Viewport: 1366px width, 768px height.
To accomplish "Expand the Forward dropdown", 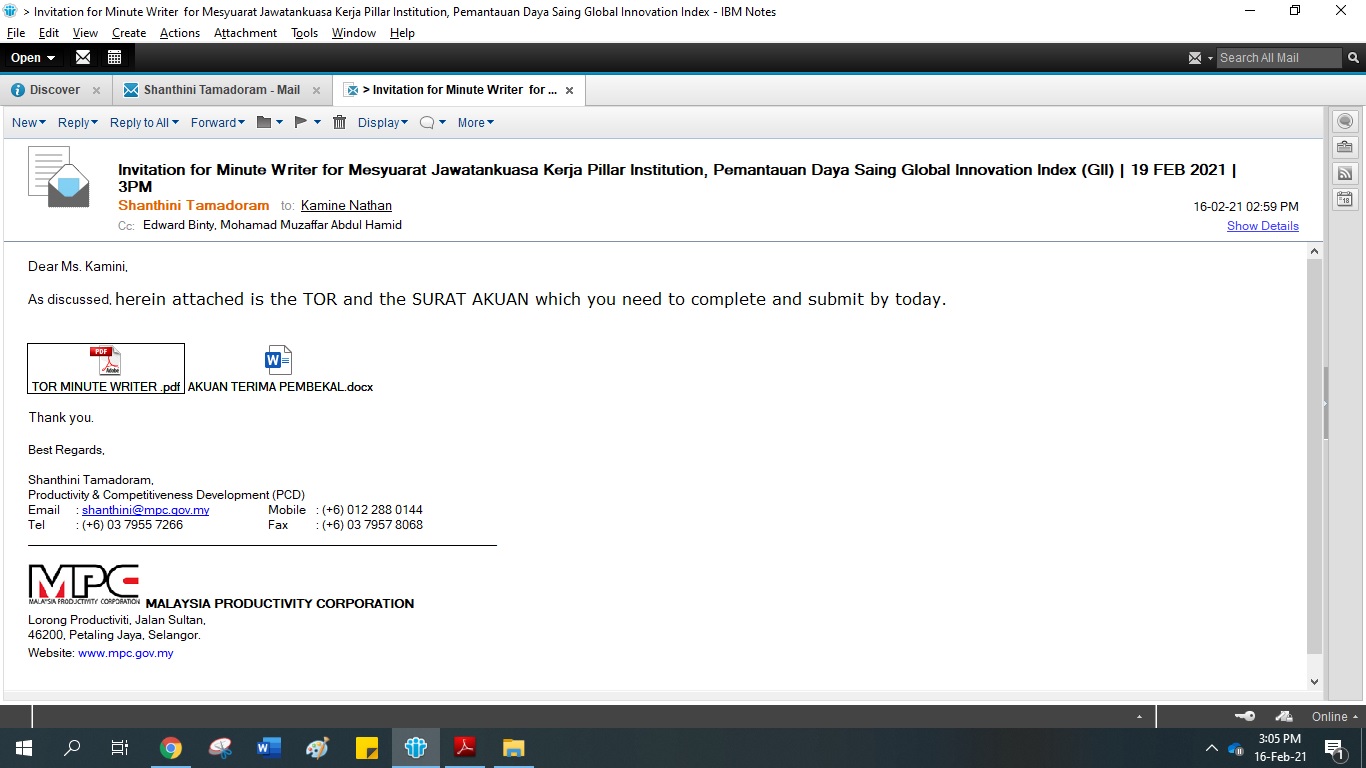I will tap(218, 122).
